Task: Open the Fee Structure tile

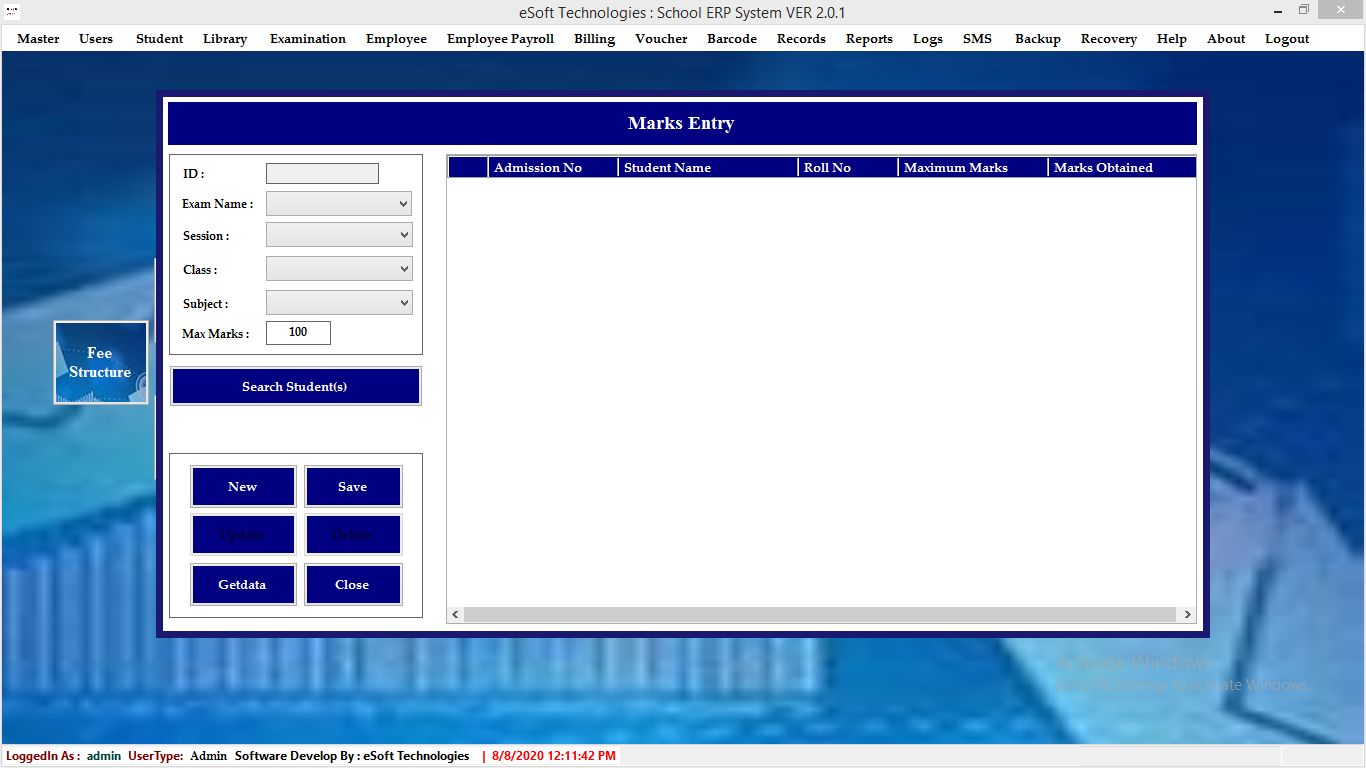Action: (101, 362)
